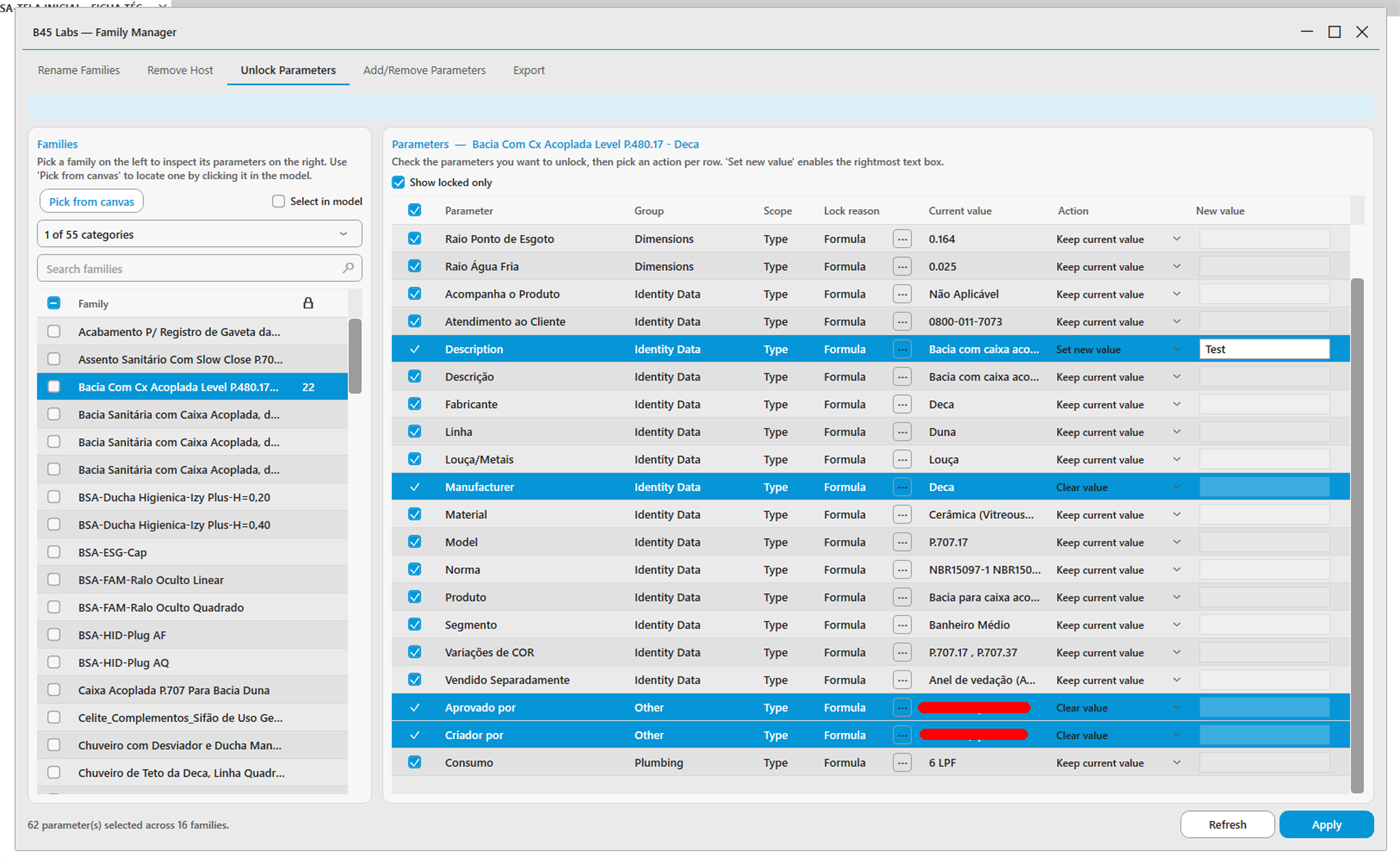
Task: Toggle Show locked only checkbox
Action: (399, 183)
